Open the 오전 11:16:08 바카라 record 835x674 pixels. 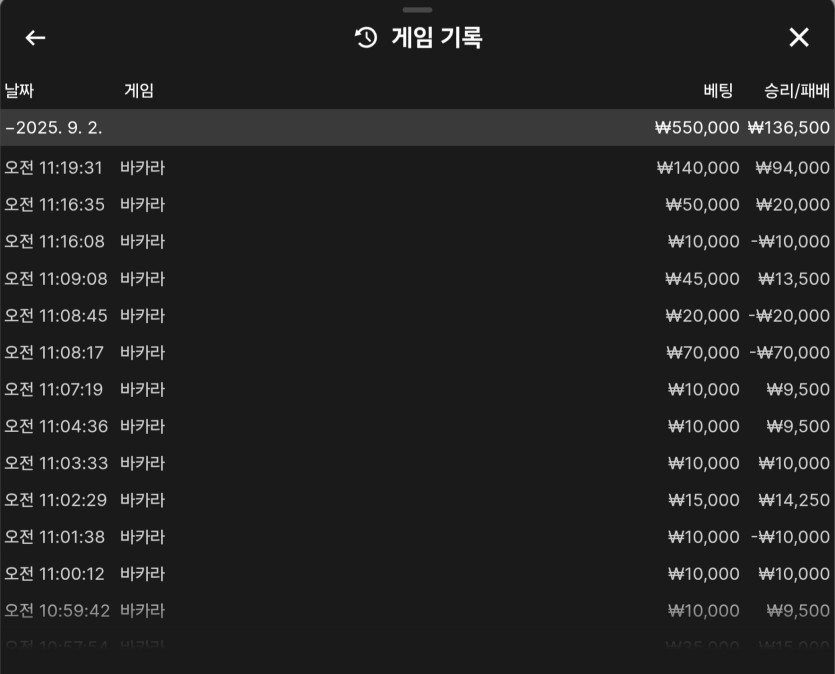tap(418, 242)
